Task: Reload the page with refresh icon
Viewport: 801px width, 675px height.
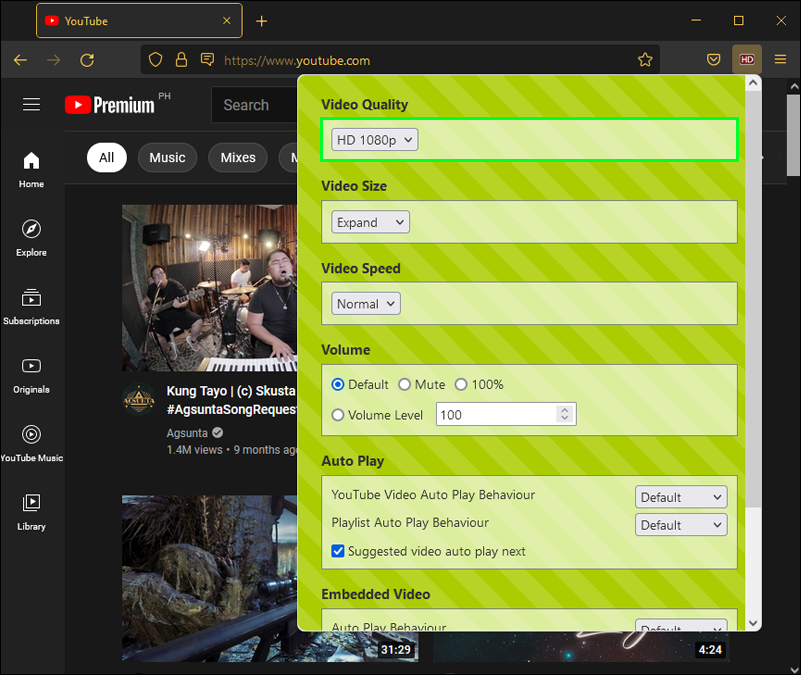Action: click(x=87, y=60)
